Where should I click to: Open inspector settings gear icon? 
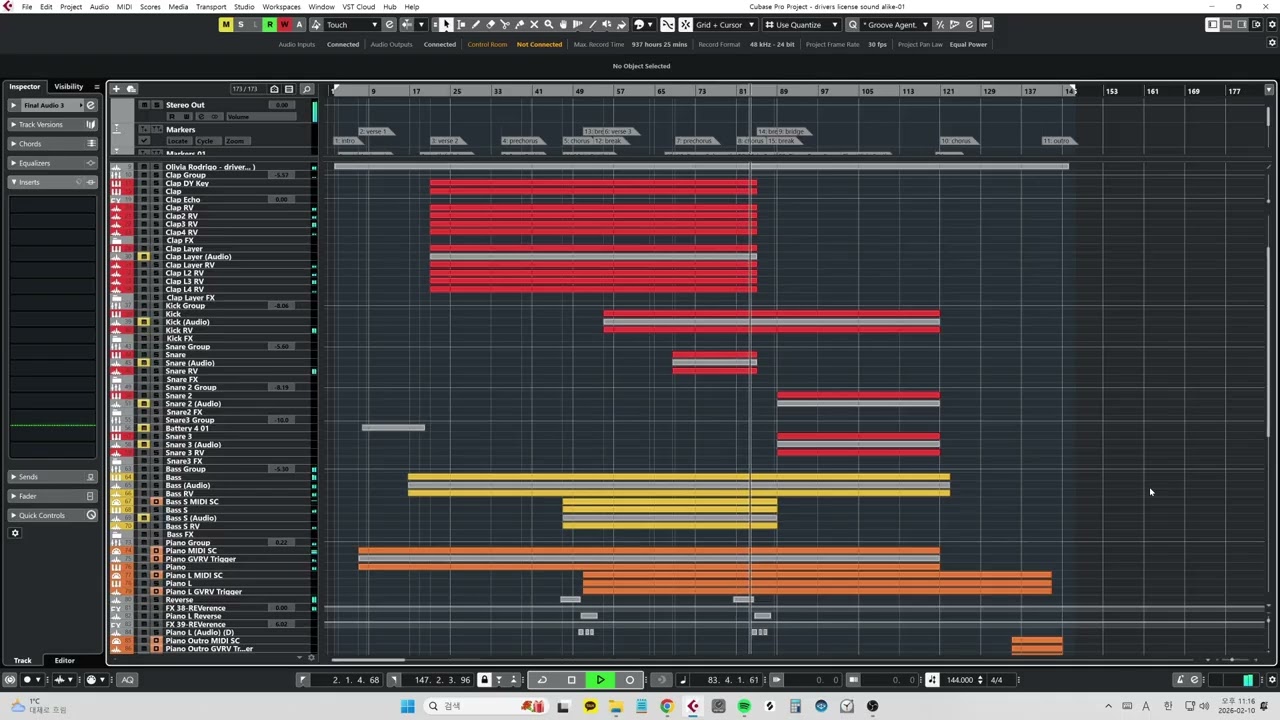tap(15, 533)
